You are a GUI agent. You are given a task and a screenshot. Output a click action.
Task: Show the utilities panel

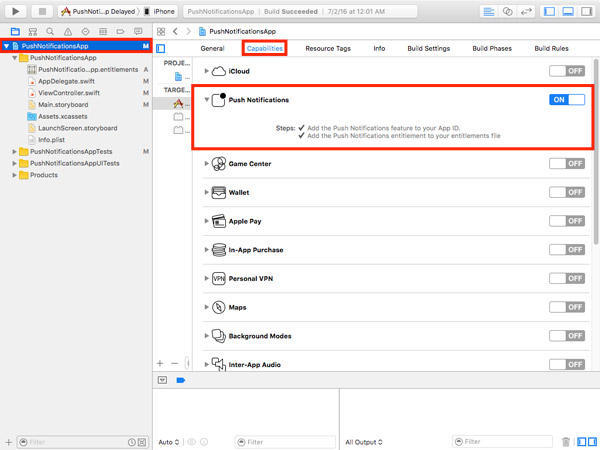(587, 11)
